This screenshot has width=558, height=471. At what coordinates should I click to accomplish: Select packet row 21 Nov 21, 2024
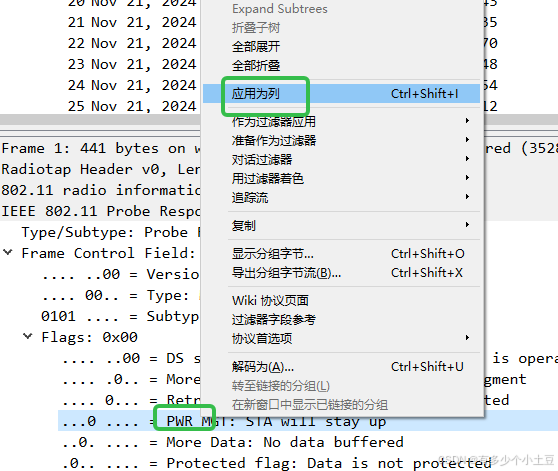point(132,22)
